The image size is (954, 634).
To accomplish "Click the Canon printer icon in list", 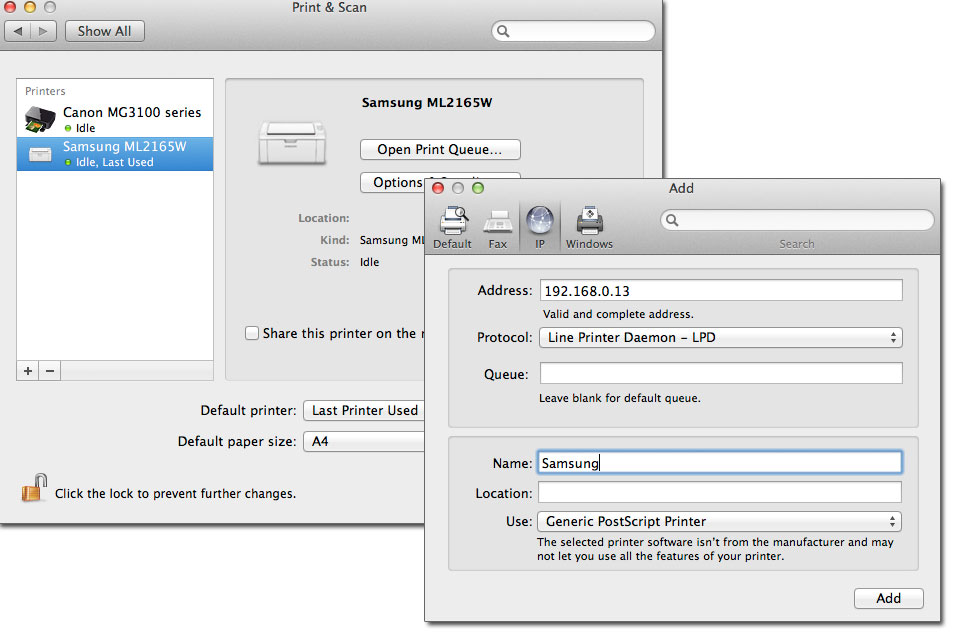I will pyautogui.click(x=40, y=119).
